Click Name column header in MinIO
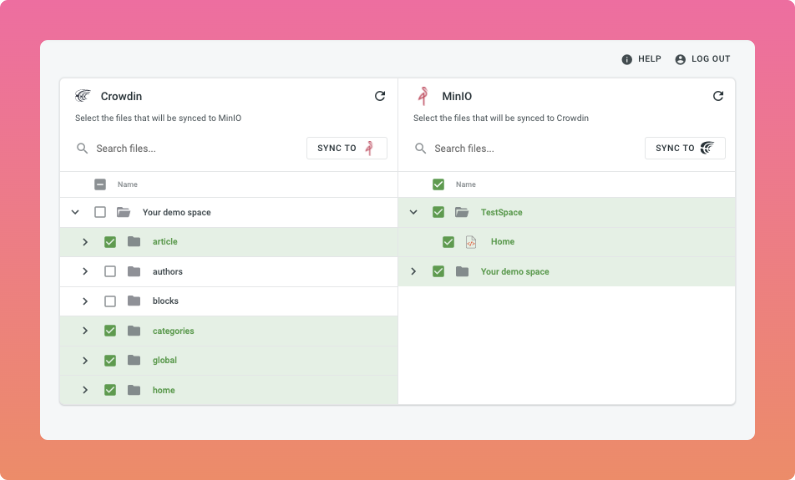This screenshot has height=480, width=795. 465,184
